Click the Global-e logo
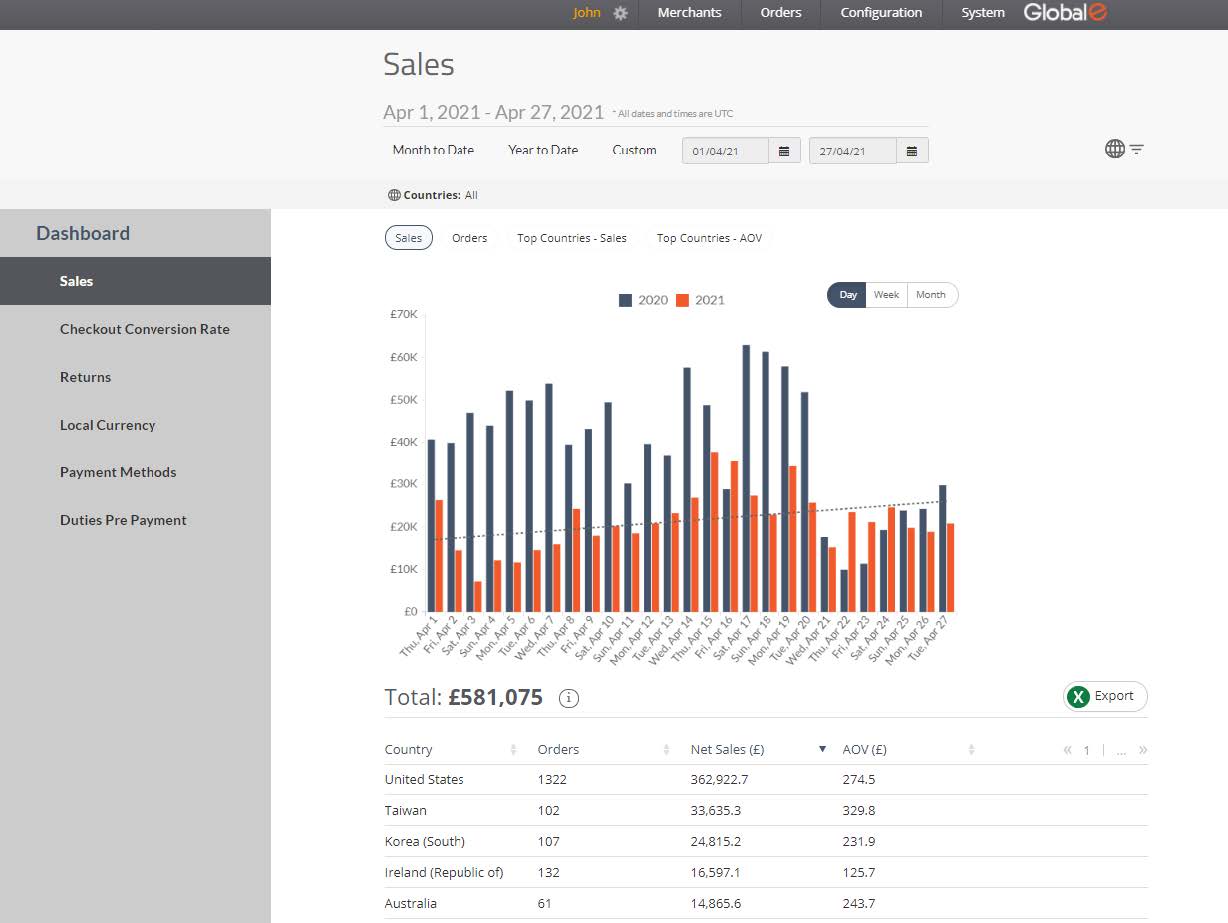The image size is (1228, 923). [1065, 12]
